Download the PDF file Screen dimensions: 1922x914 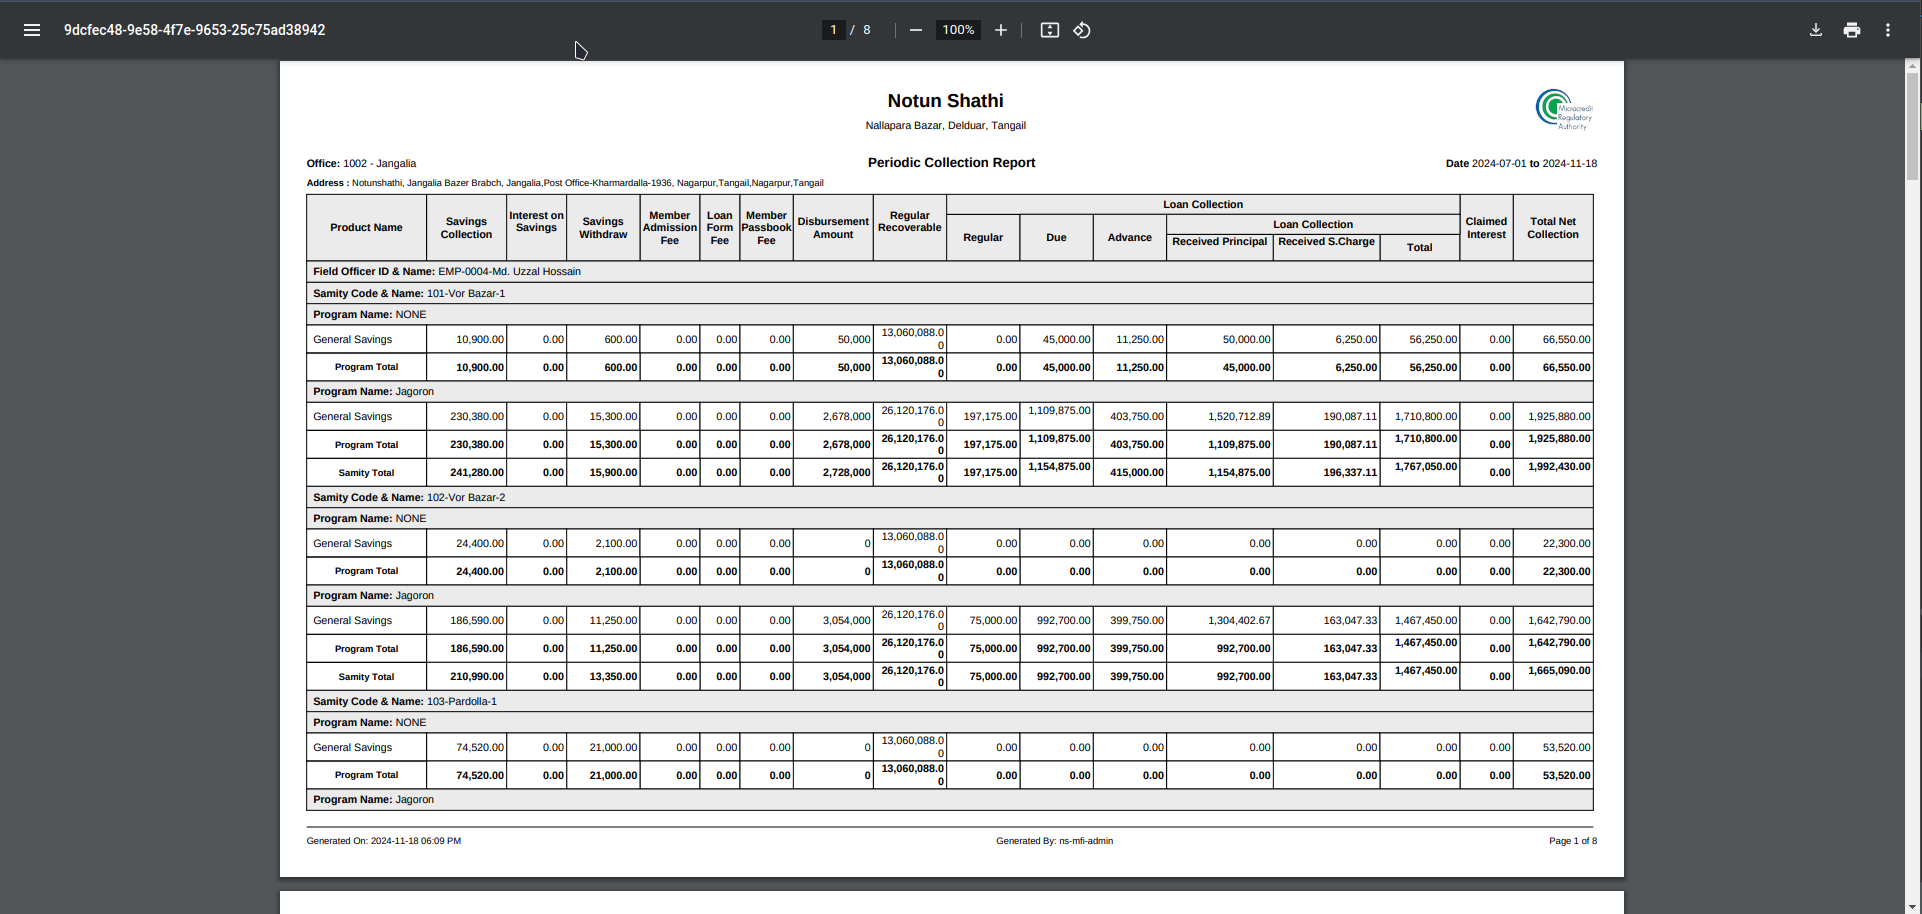(1816, 30)
